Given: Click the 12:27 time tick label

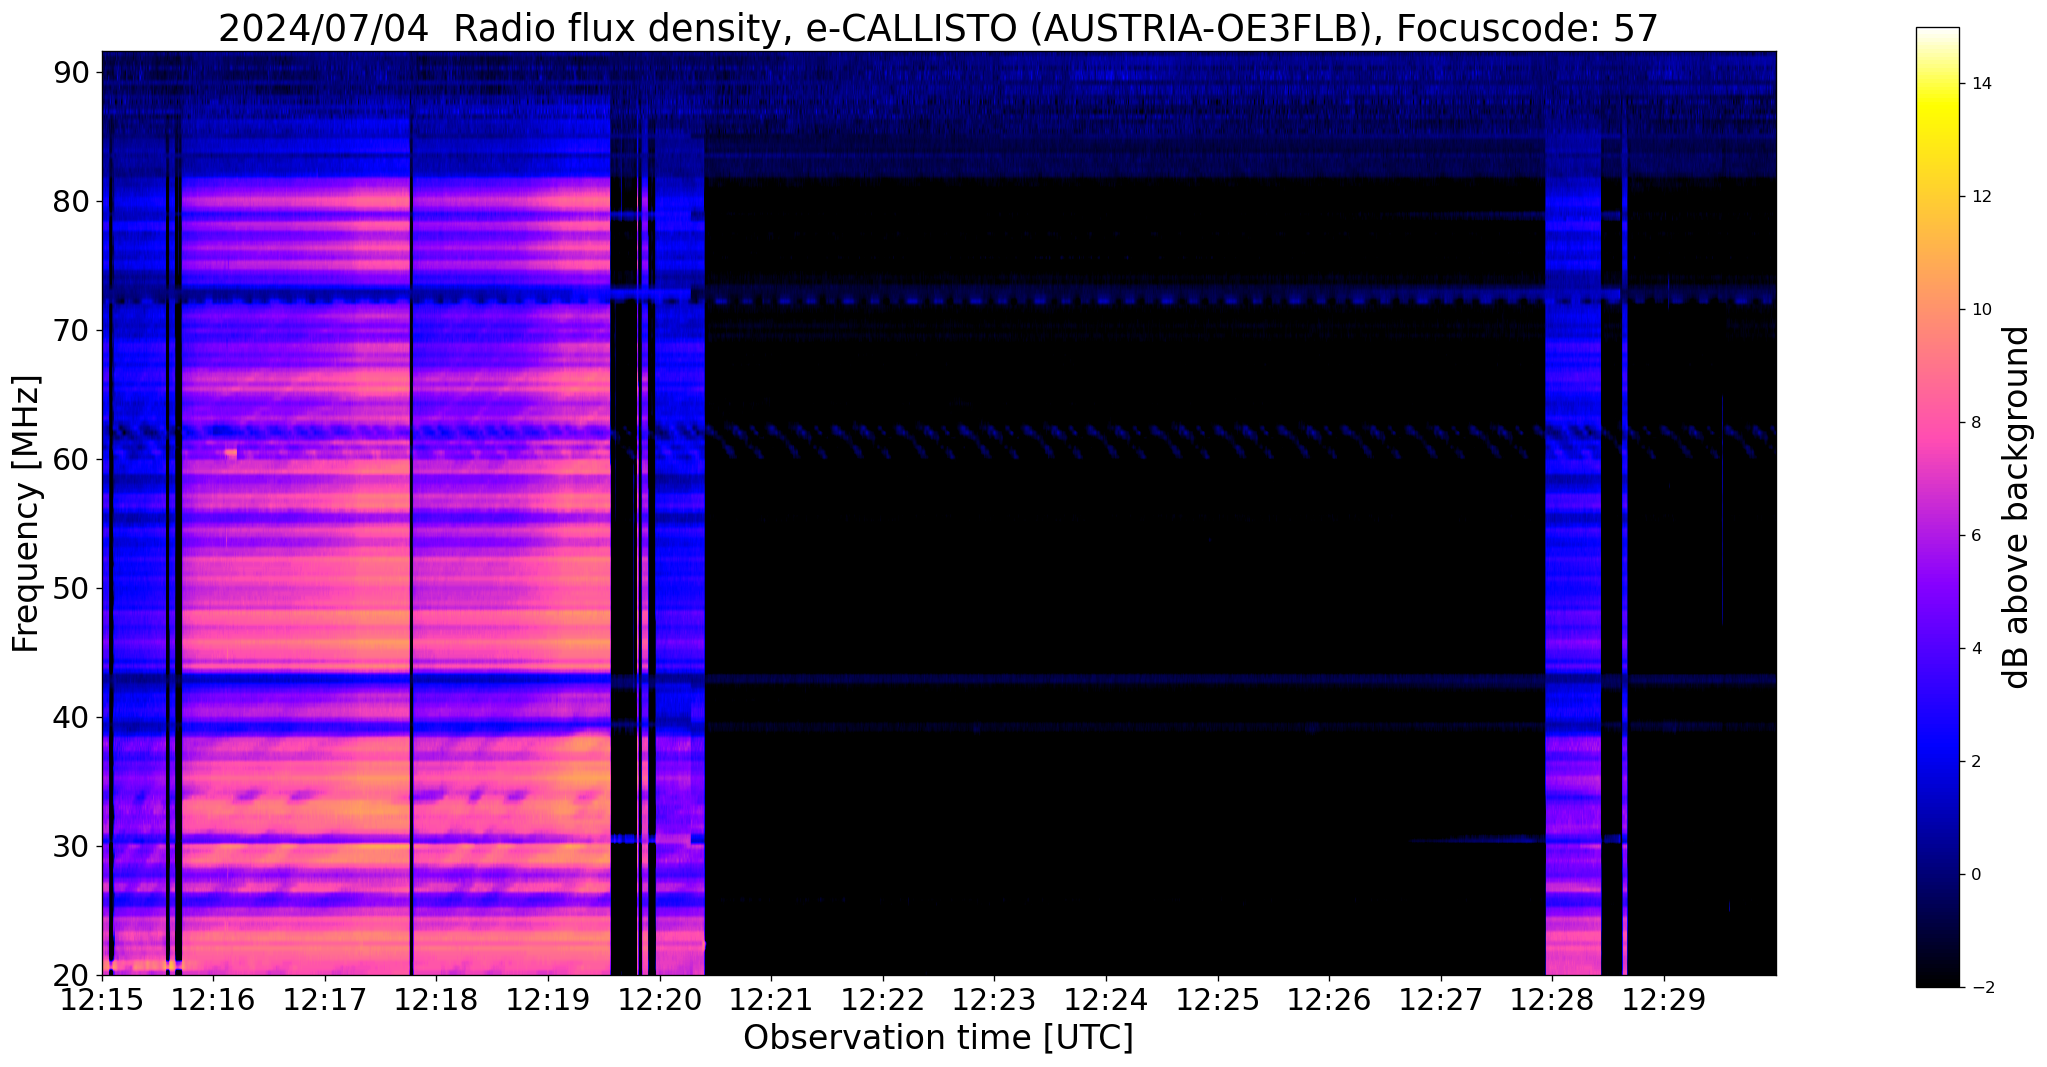Looking at the screenshot, I should (1441, 999).
